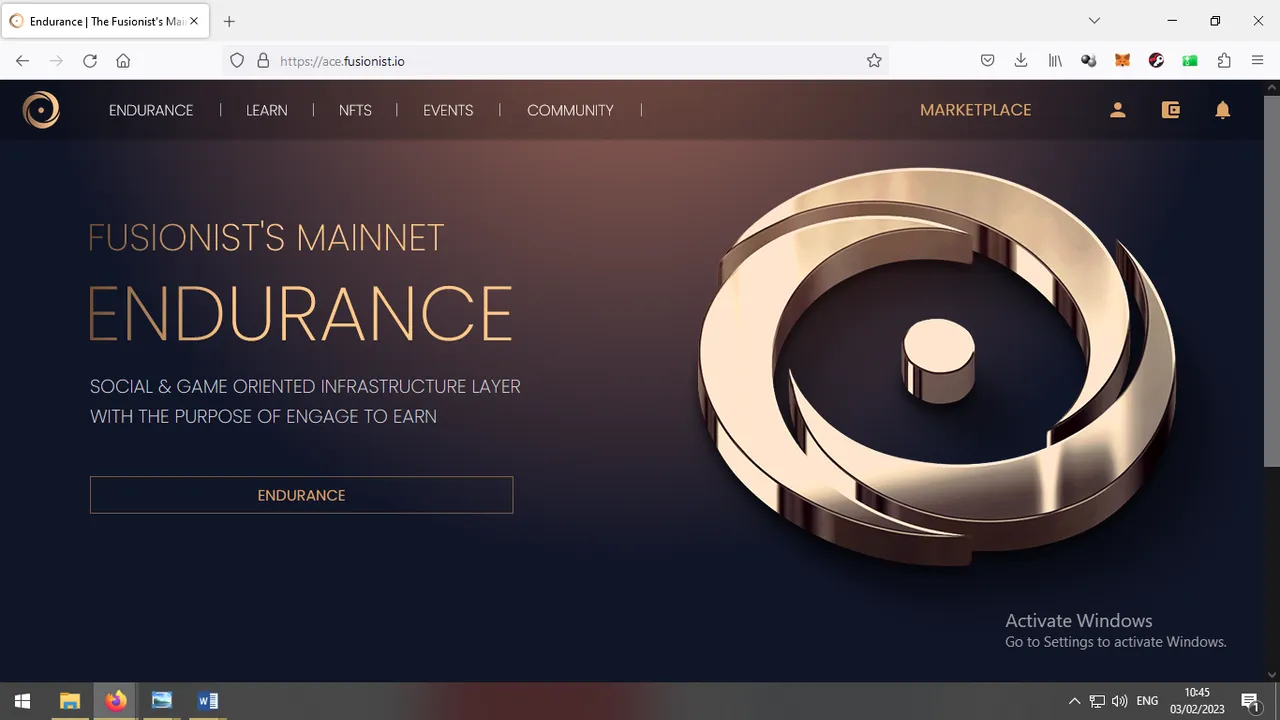Screen dimensions: 1280x720
Task: Click the red circular extension icon
Action: [1157, 61]
